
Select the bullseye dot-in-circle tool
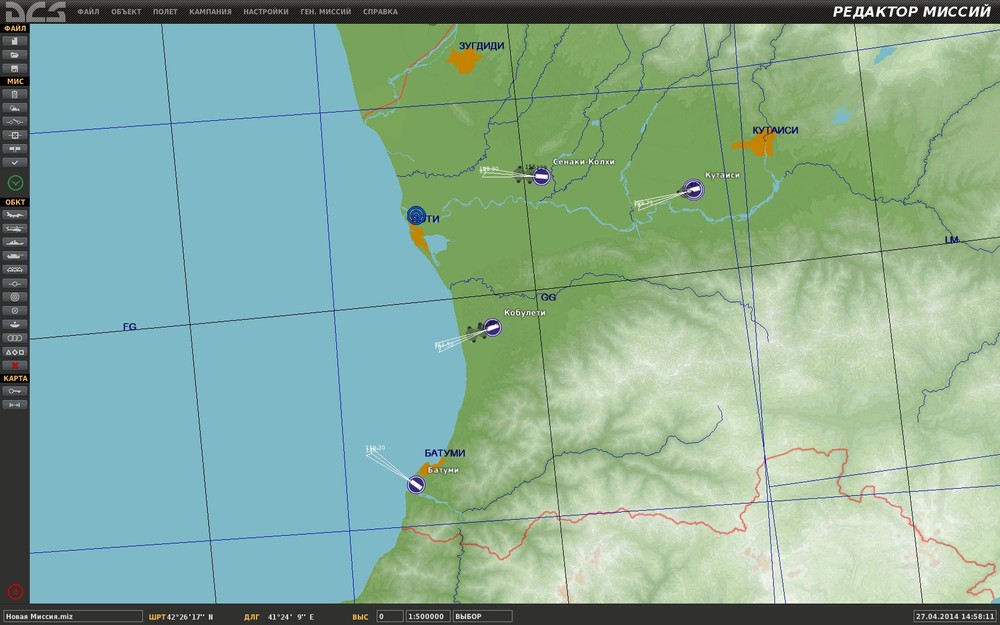15,311
